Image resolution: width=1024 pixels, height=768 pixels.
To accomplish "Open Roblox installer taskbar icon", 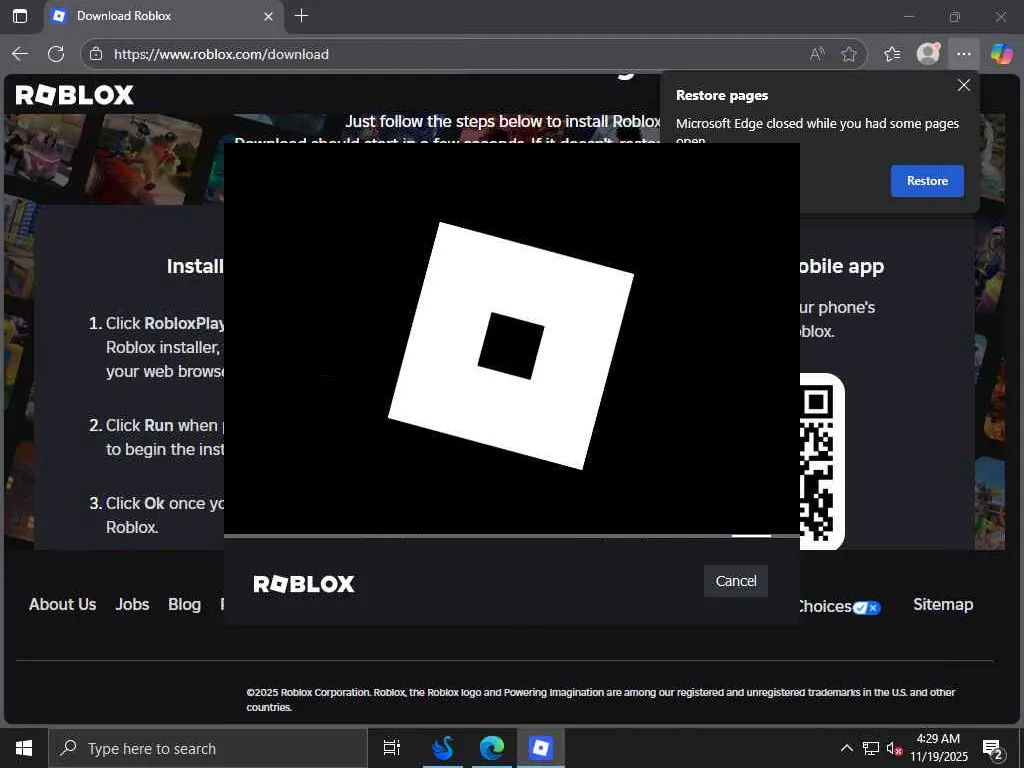I will point(541,748).
